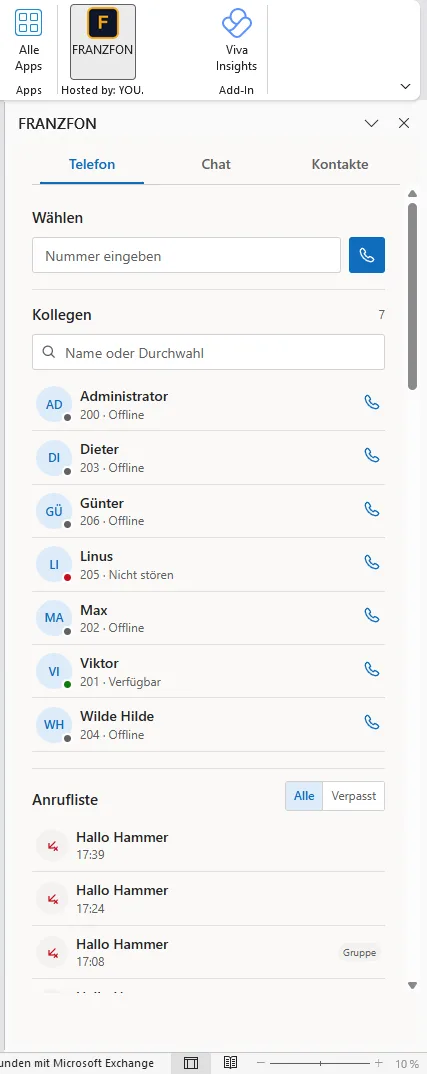Click the VI avatar of Viktor
Image resolution: width=427 pixels, height=1074 pixels.
[54, 671]
